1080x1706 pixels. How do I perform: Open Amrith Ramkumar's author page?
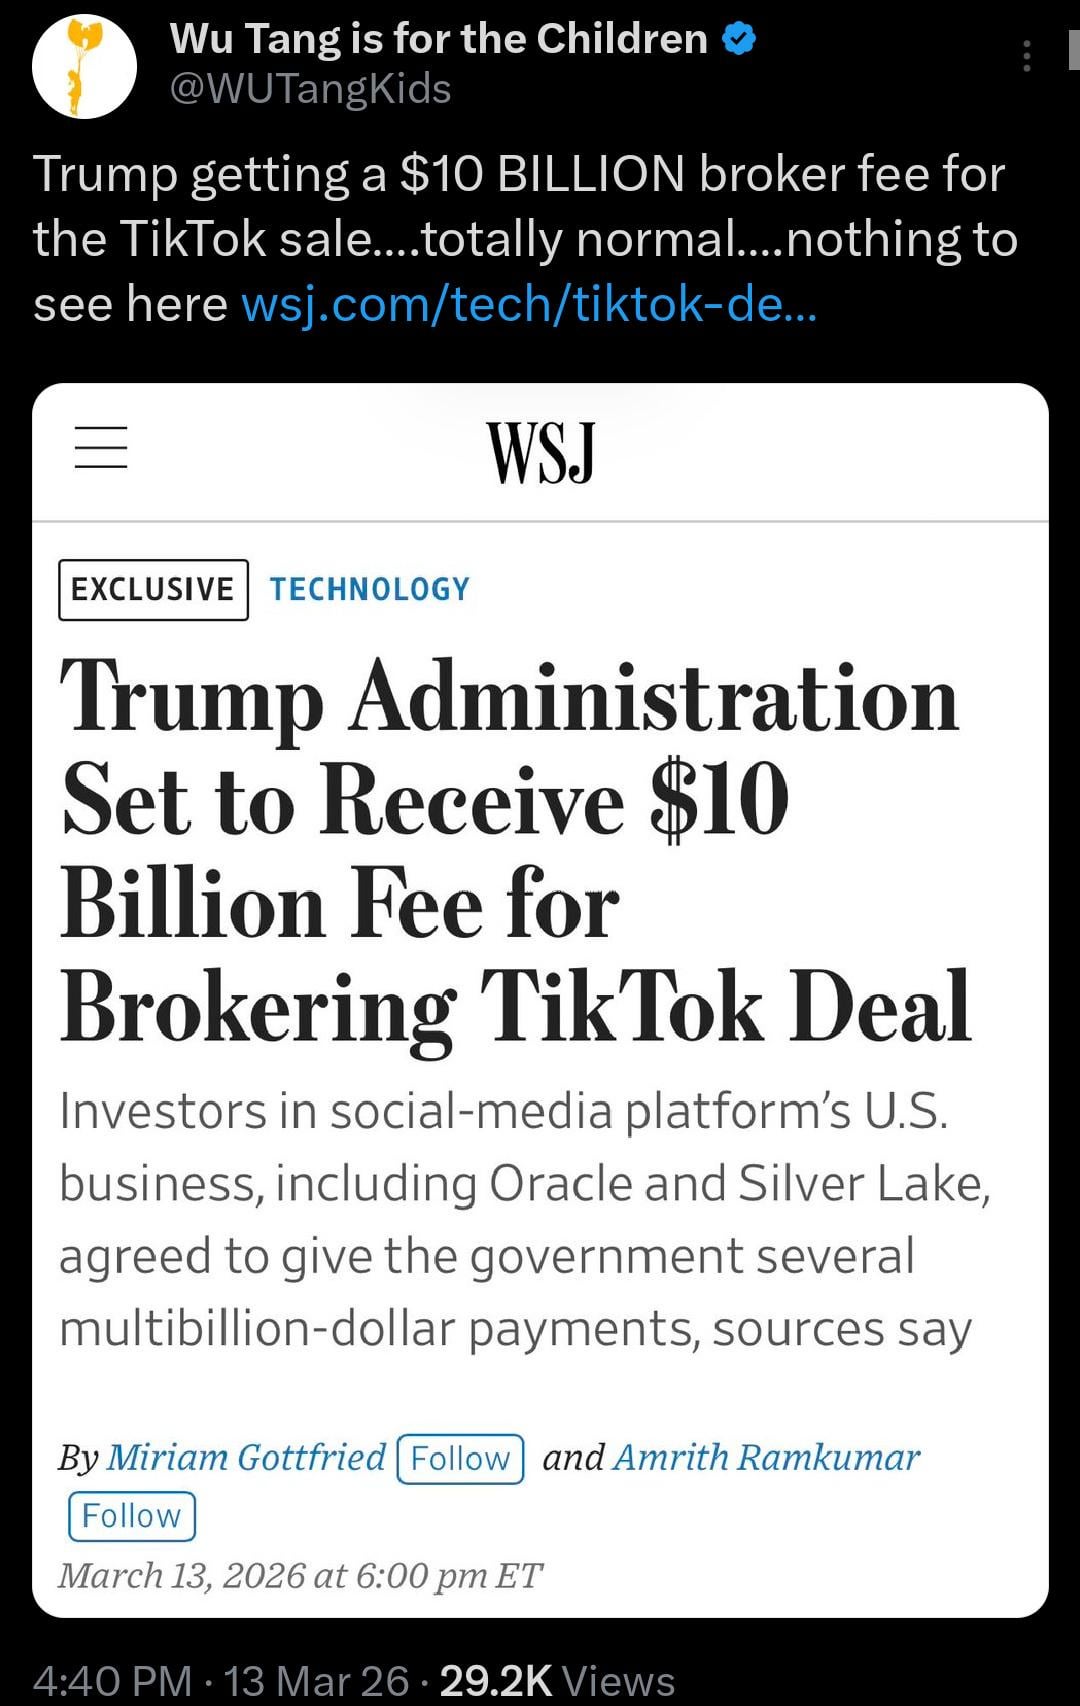pos(766,1457)
